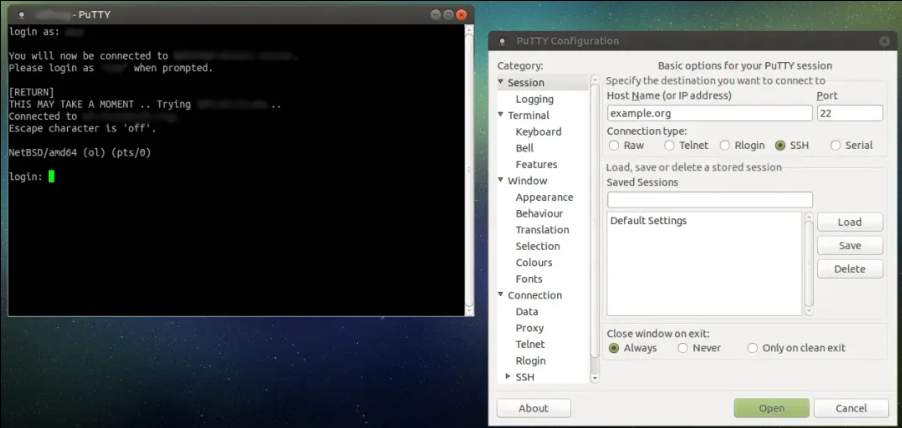Open the Session category
This screenshot has width=902, height=428.
(526, 83)
